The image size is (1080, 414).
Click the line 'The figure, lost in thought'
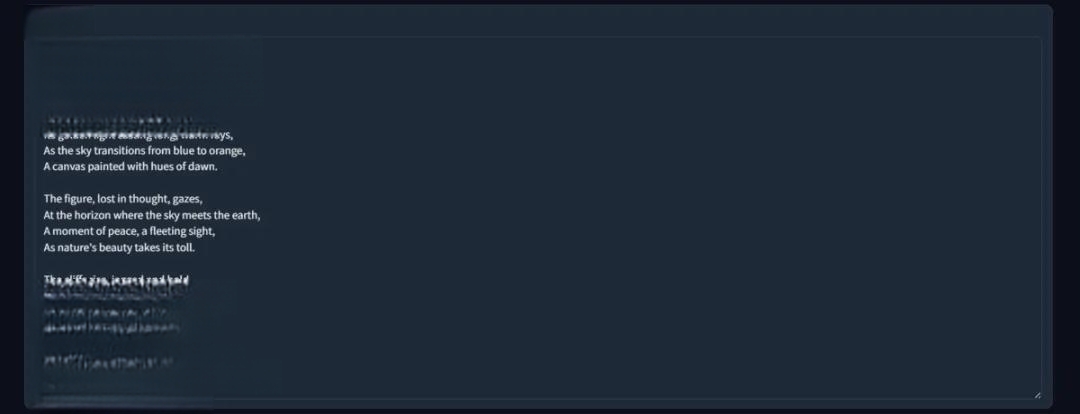click(123, 199)
